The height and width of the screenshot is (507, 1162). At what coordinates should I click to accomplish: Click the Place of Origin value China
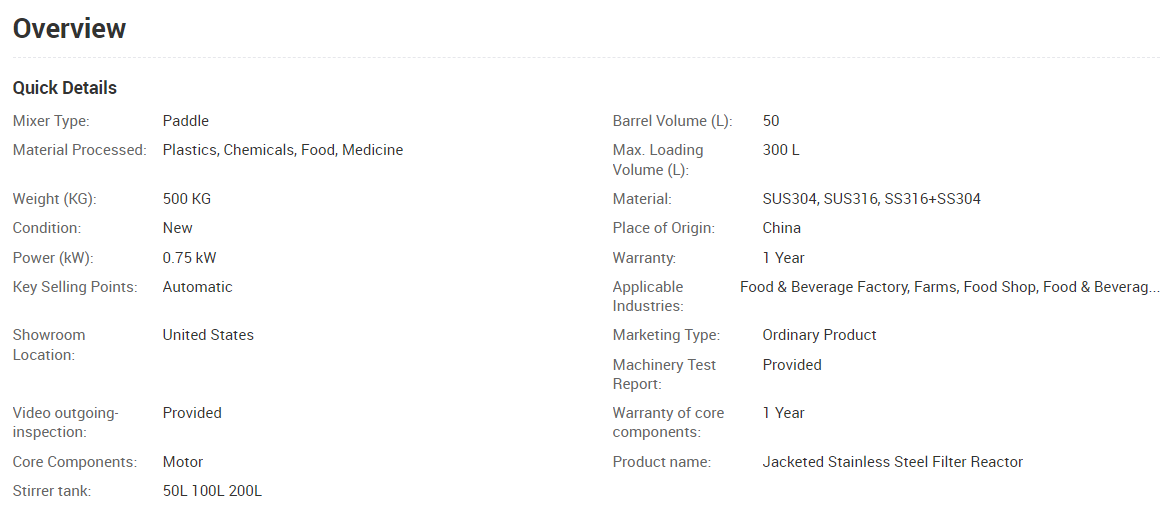tap(782, 228)
